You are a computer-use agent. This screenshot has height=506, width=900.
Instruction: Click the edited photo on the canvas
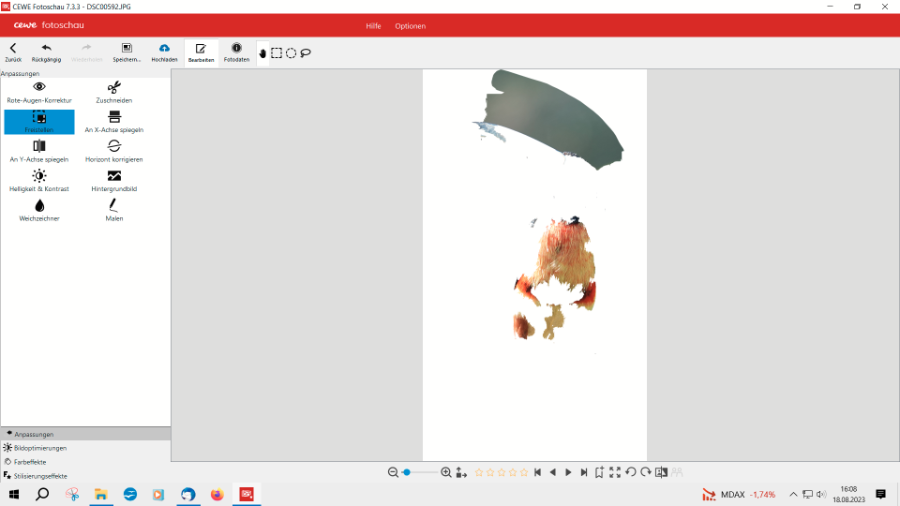535,265
